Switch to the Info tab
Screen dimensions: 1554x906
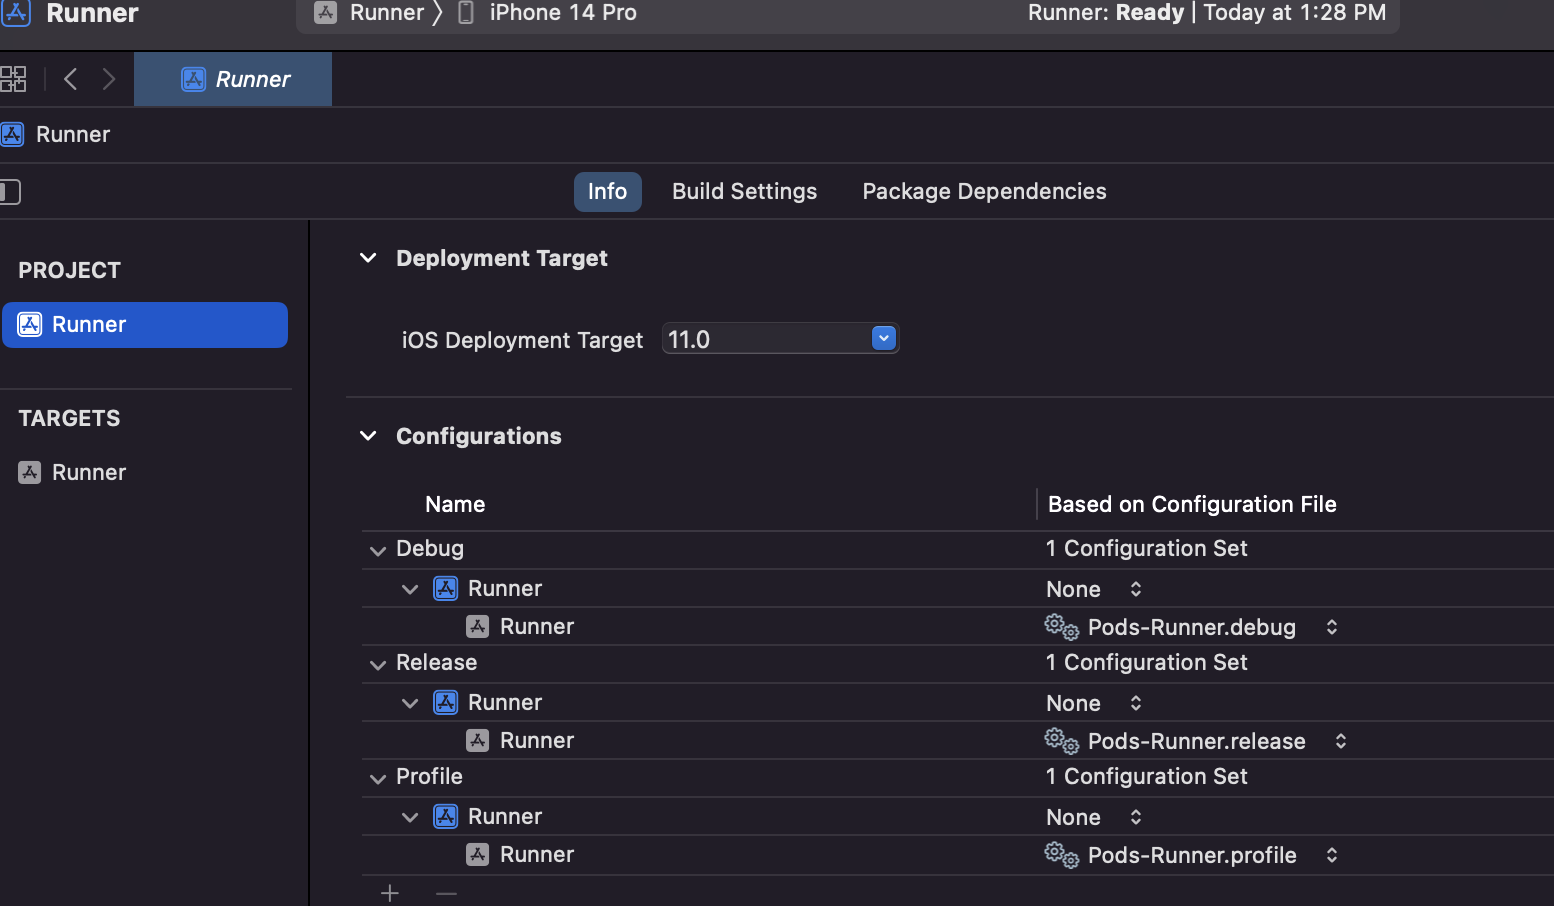(607, 191)
